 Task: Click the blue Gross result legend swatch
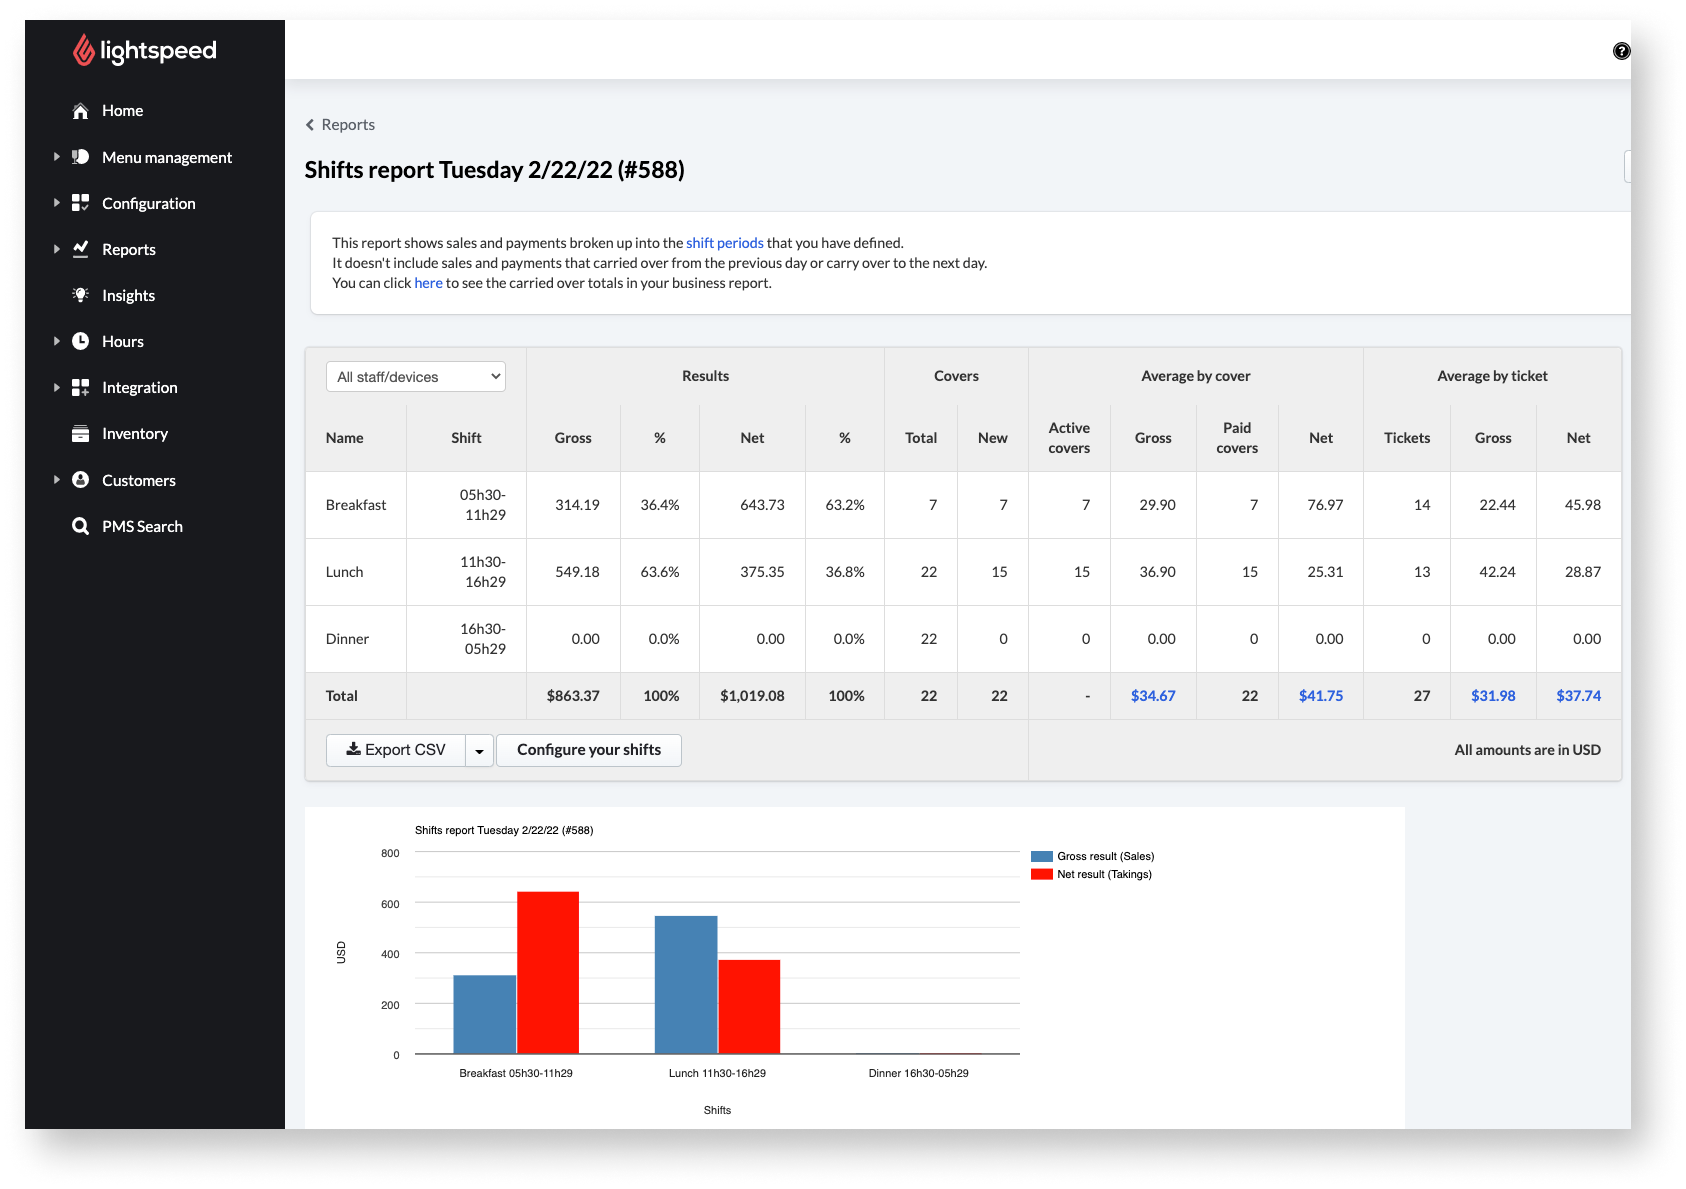1041,857
